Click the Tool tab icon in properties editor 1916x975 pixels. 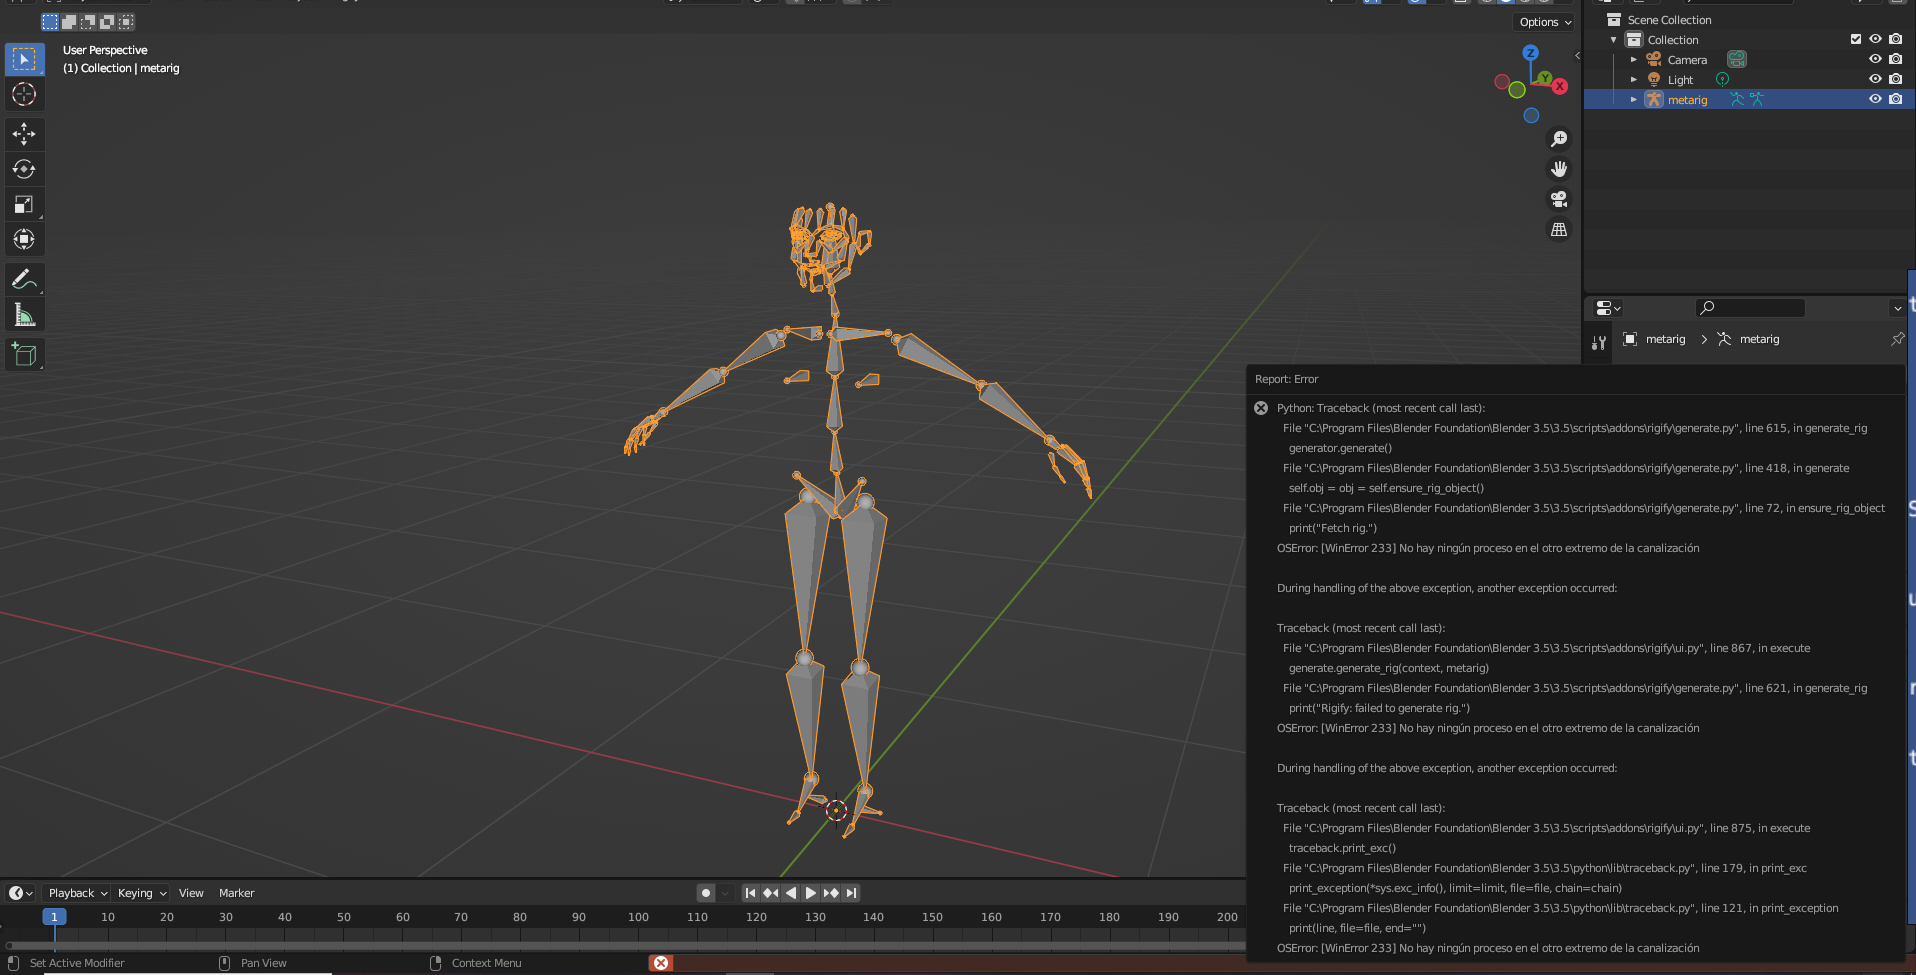[x=1599, y=343]
